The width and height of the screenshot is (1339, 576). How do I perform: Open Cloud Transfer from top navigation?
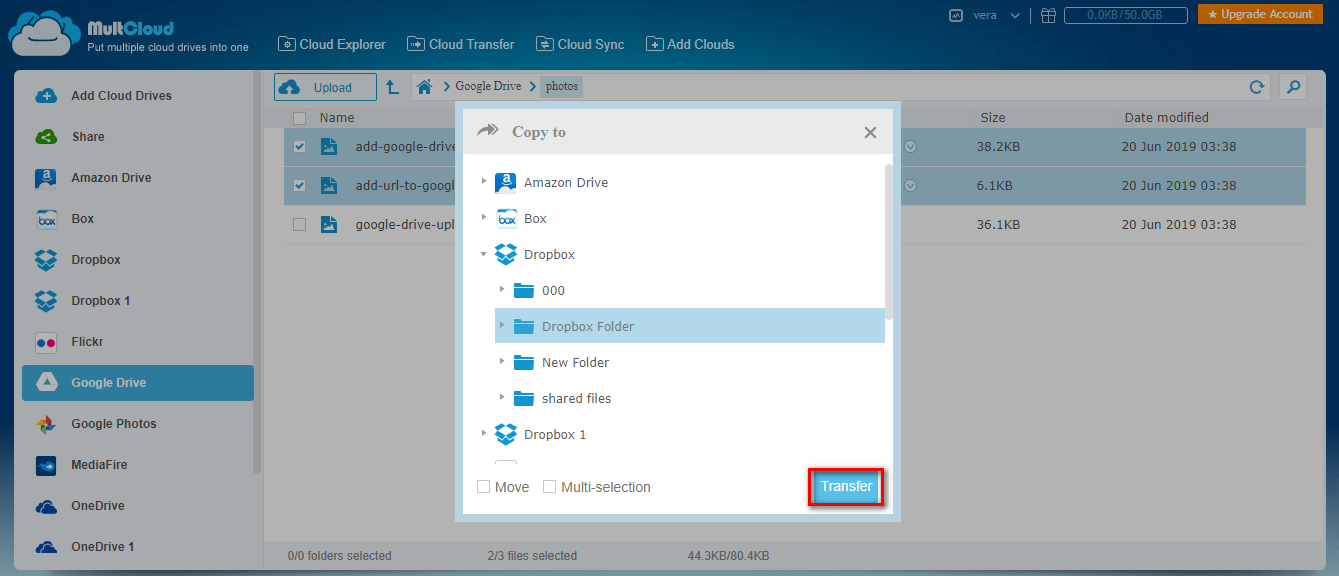(460, 44)
